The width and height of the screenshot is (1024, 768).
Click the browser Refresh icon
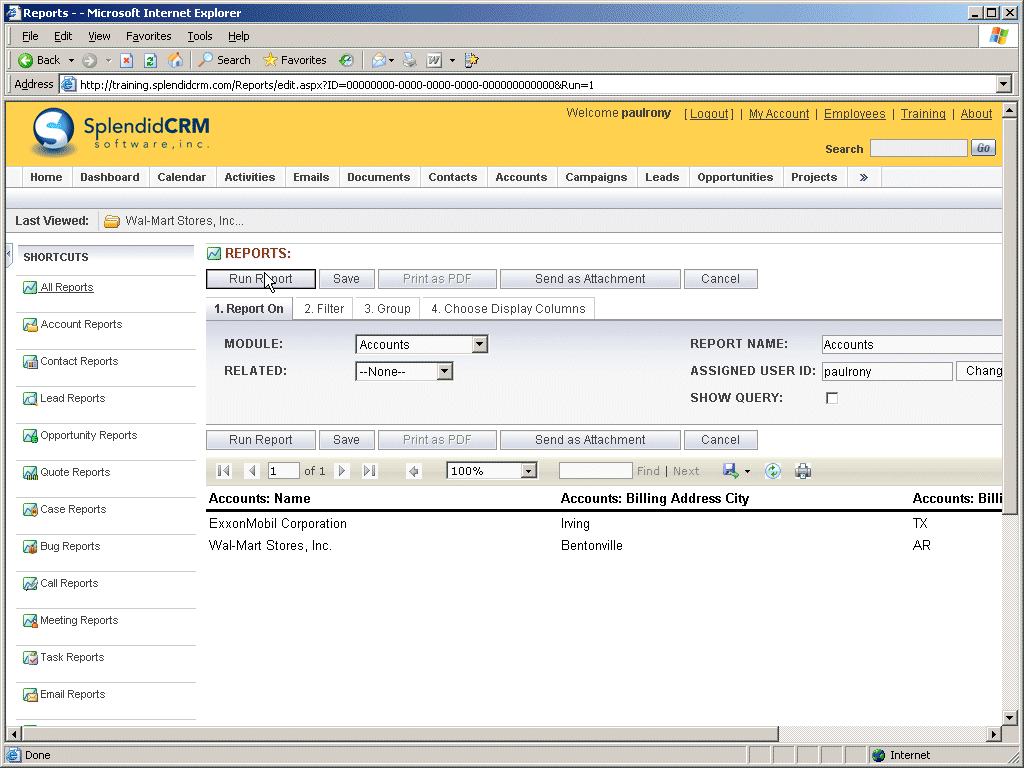tap(150, 60)
